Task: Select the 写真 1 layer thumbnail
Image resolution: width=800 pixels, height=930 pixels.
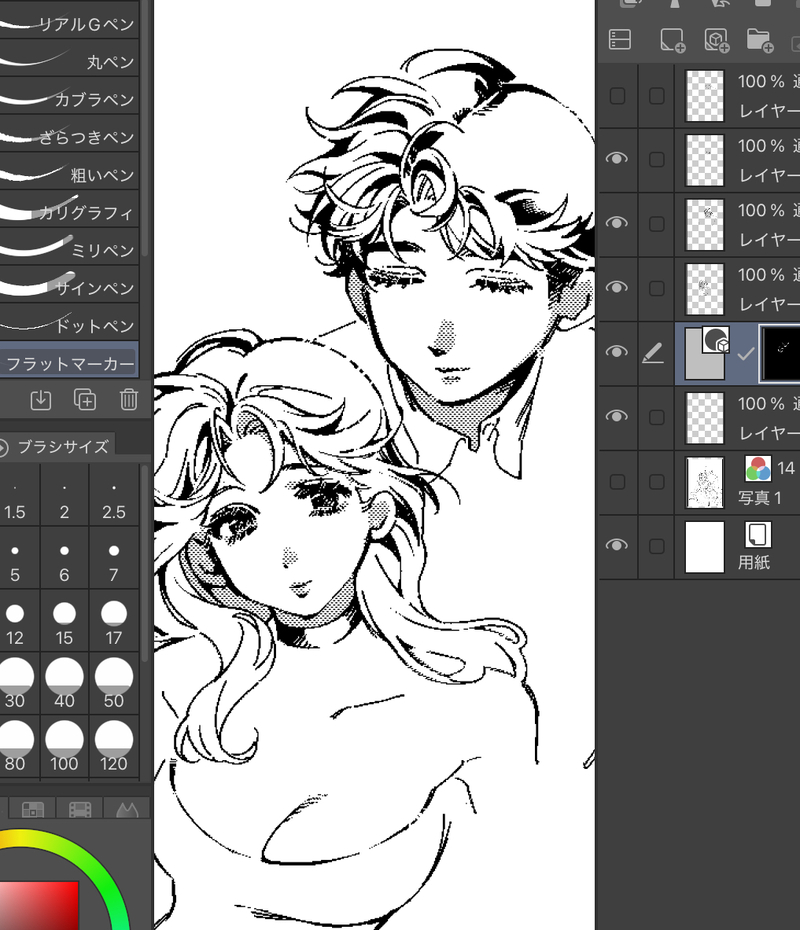Action: (x=705, y=482)
